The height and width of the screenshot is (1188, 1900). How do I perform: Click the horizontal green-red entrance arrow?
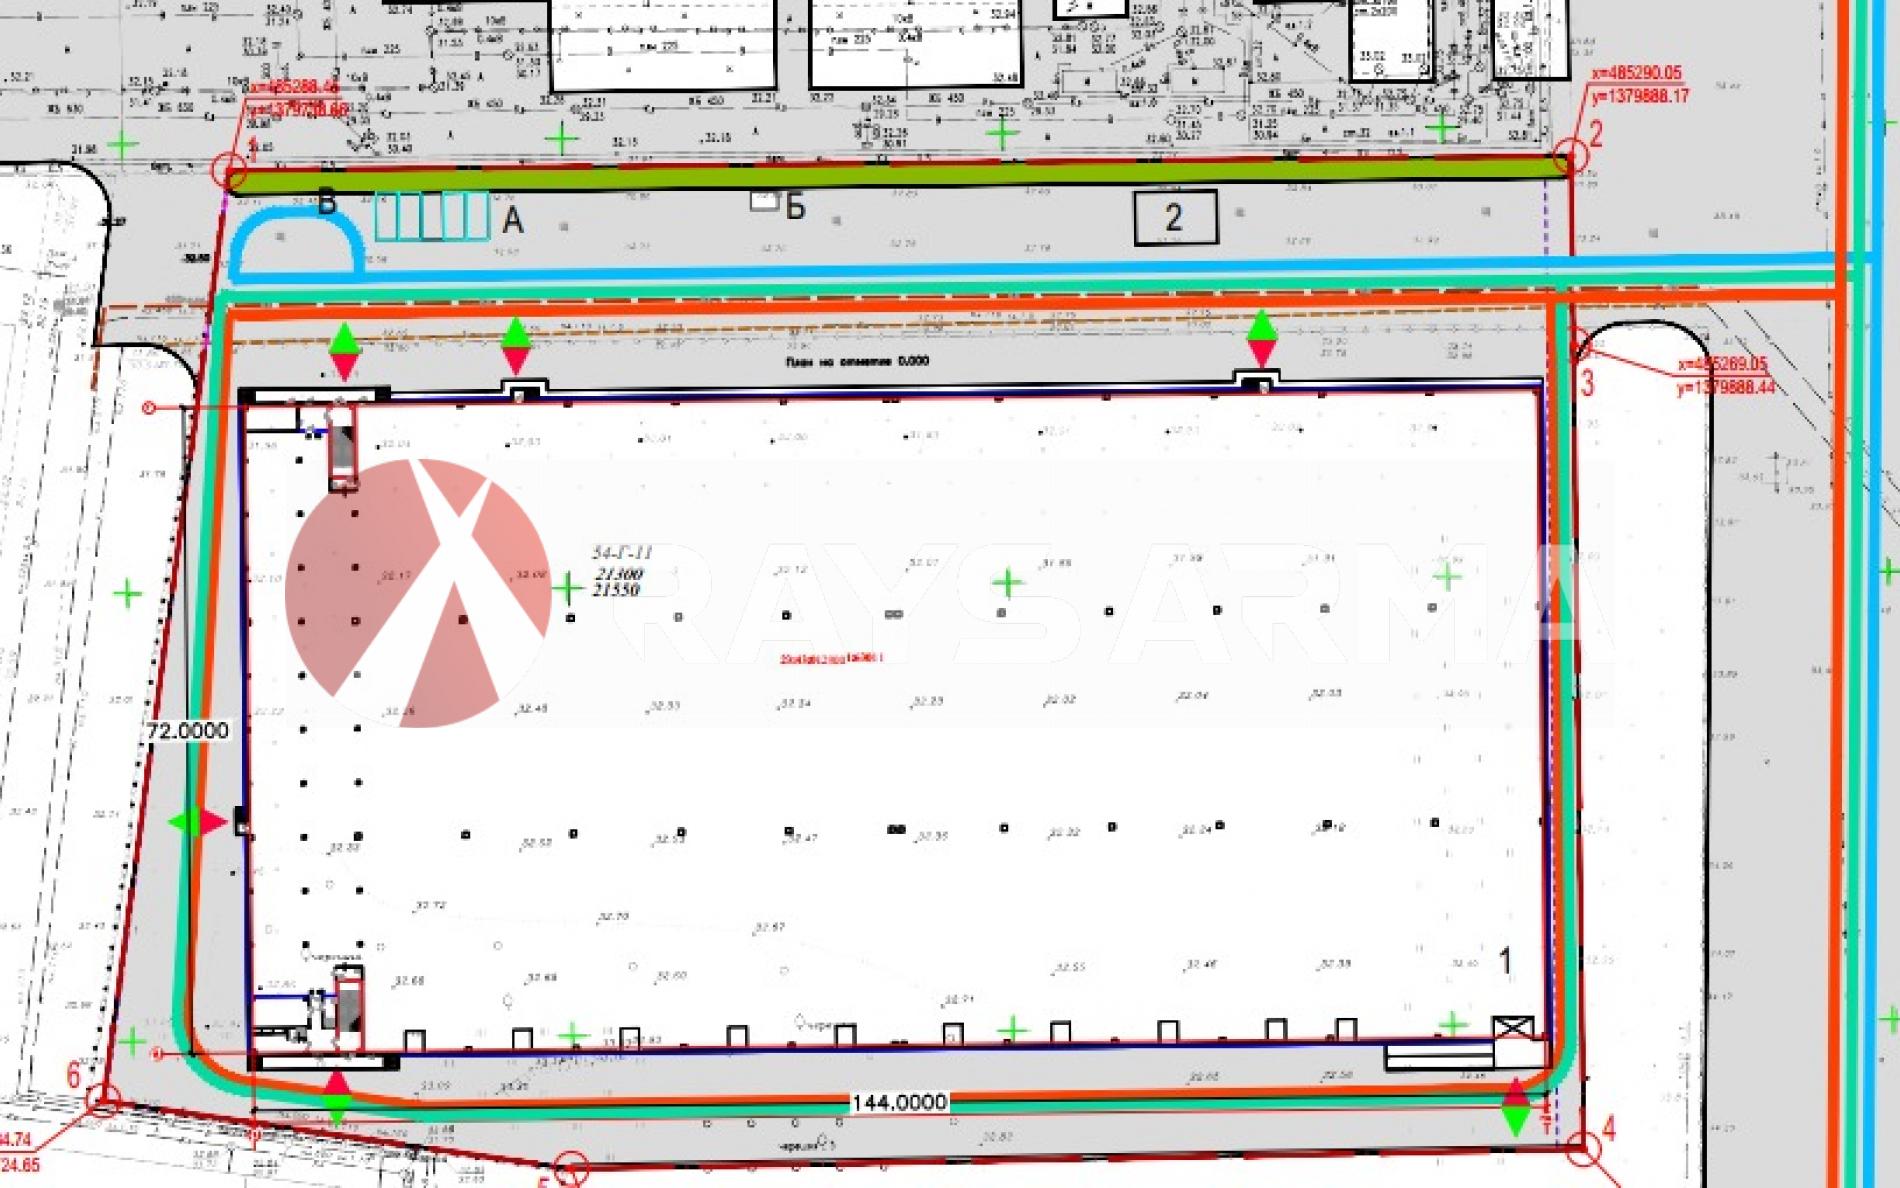pyautogui.click(x=198, y=822)
